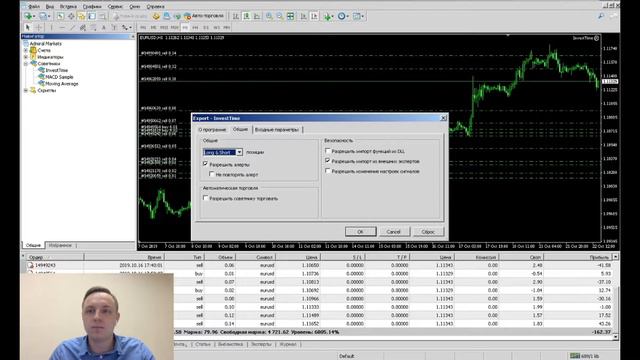Sort orders by Прибыль column
Image resolution: width=640 pixels, height=360 pixels.
pyautogui.click(x=578, y=257)
